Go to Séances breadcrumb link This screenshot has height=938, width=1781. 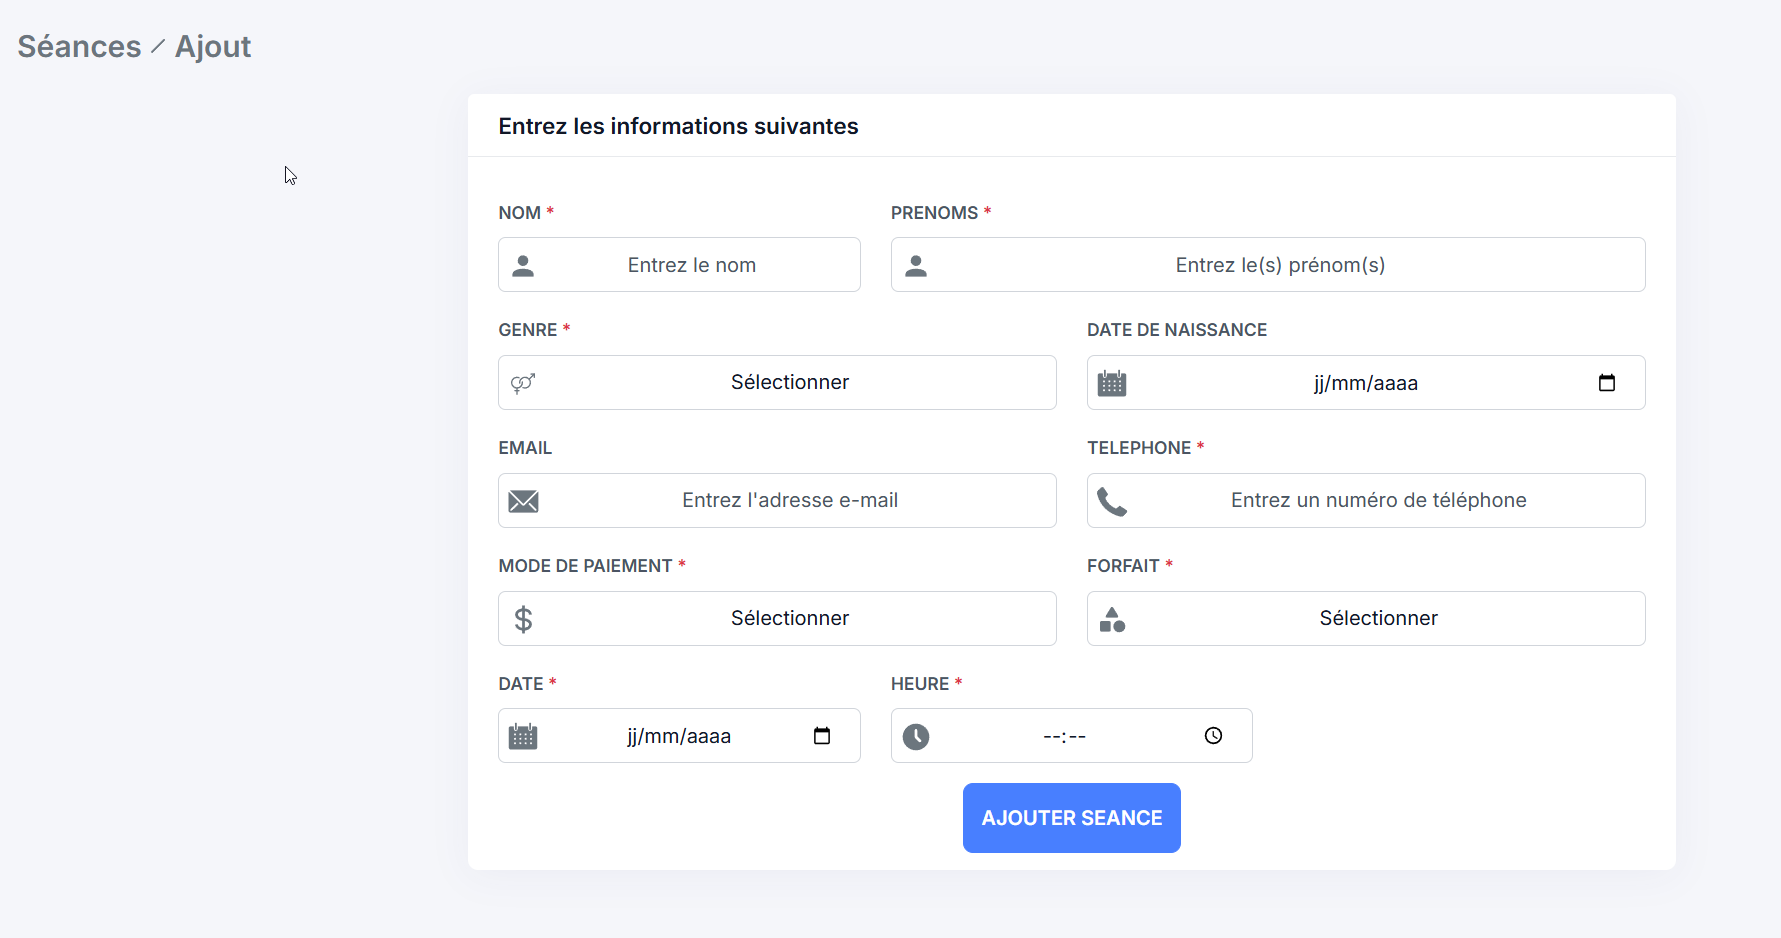point(80,47)
